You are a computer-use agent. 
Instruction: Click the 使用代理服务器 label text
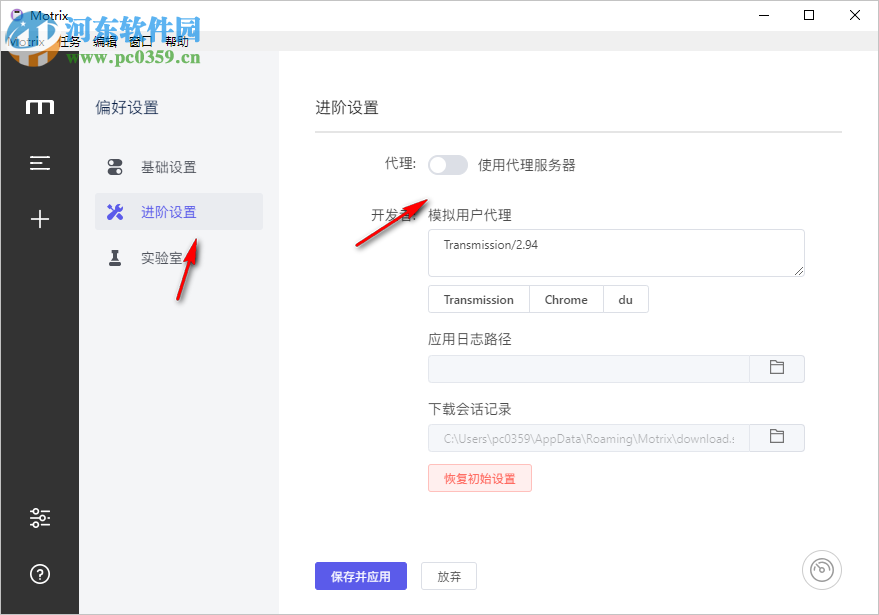(526, 165)
